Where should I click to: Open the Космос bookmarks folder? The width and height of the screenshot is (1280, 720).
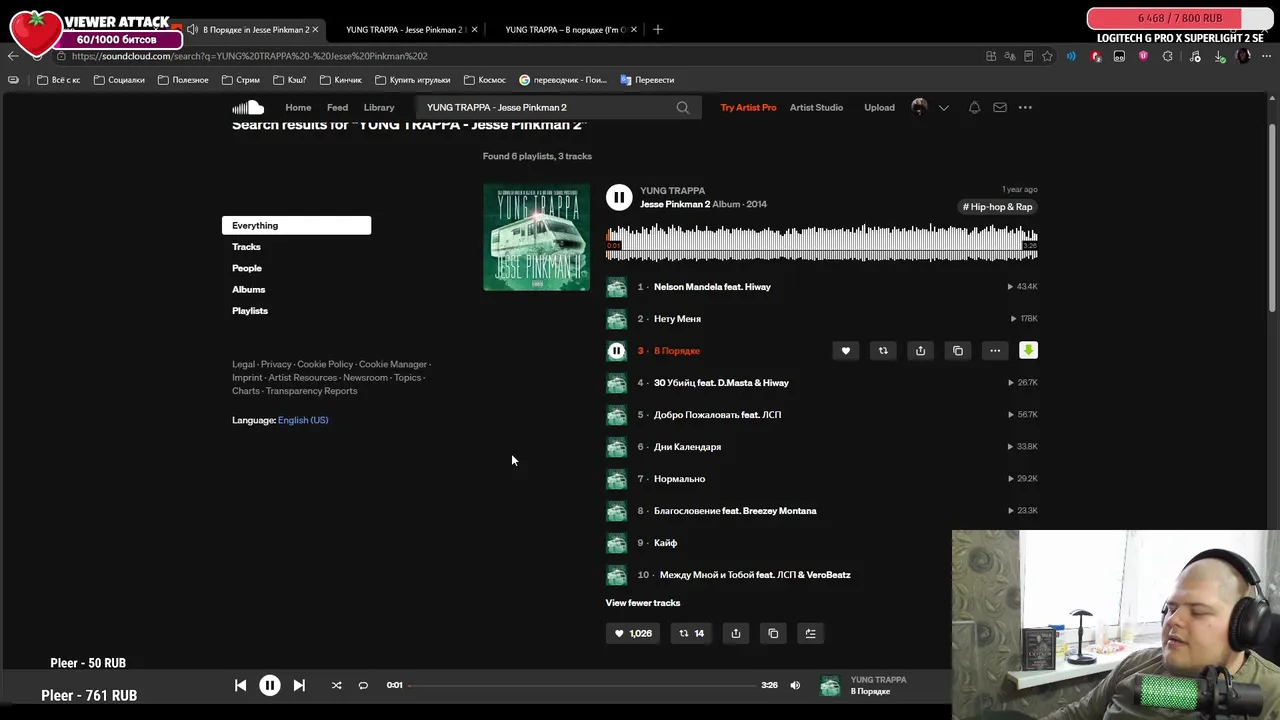[x=484, y=80]
